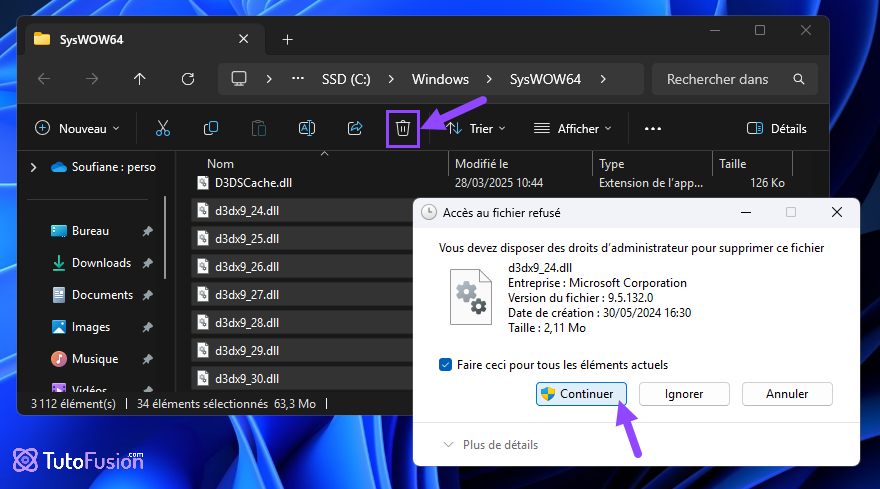Expand chevron after SSD (C:) in breadcrumb
Image resolution: width=880 pixels, height=489 pixels.
pyautogui.click(x=391, y=79)
